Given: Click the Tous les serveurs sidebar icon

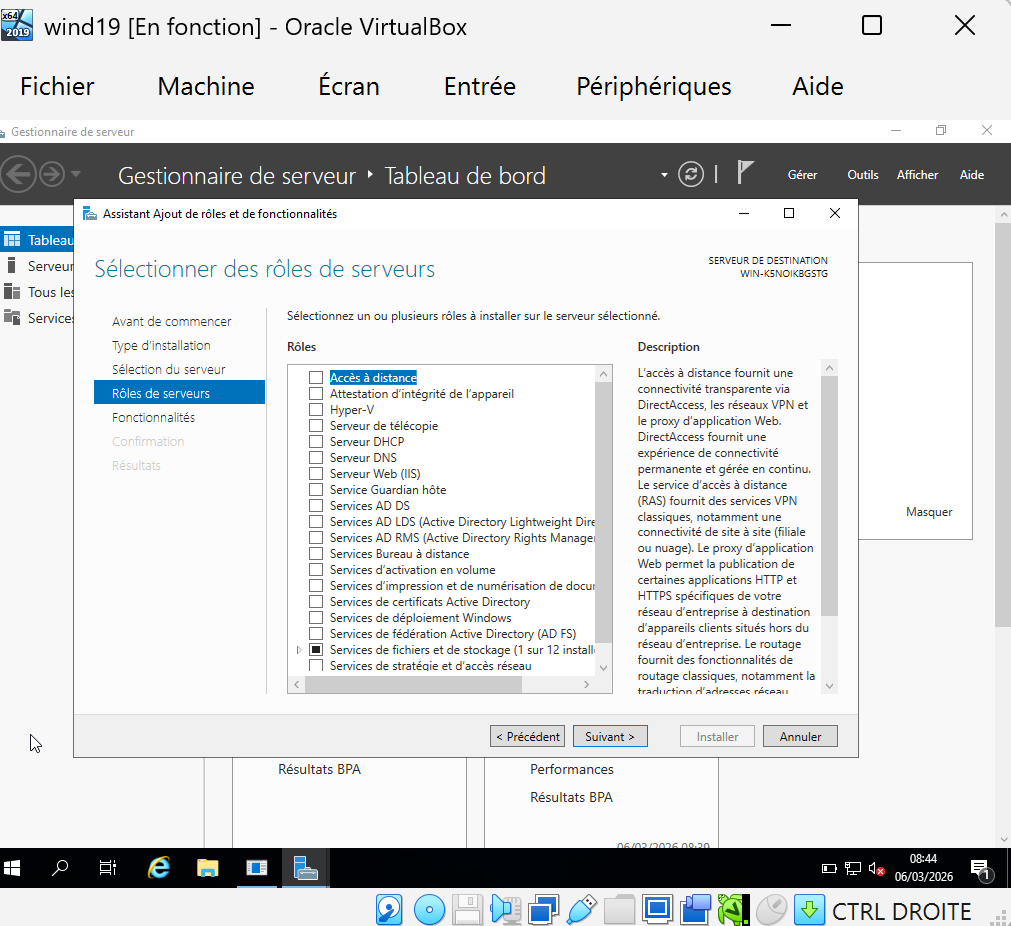Looking at the screenshot, I should (12, 291).
